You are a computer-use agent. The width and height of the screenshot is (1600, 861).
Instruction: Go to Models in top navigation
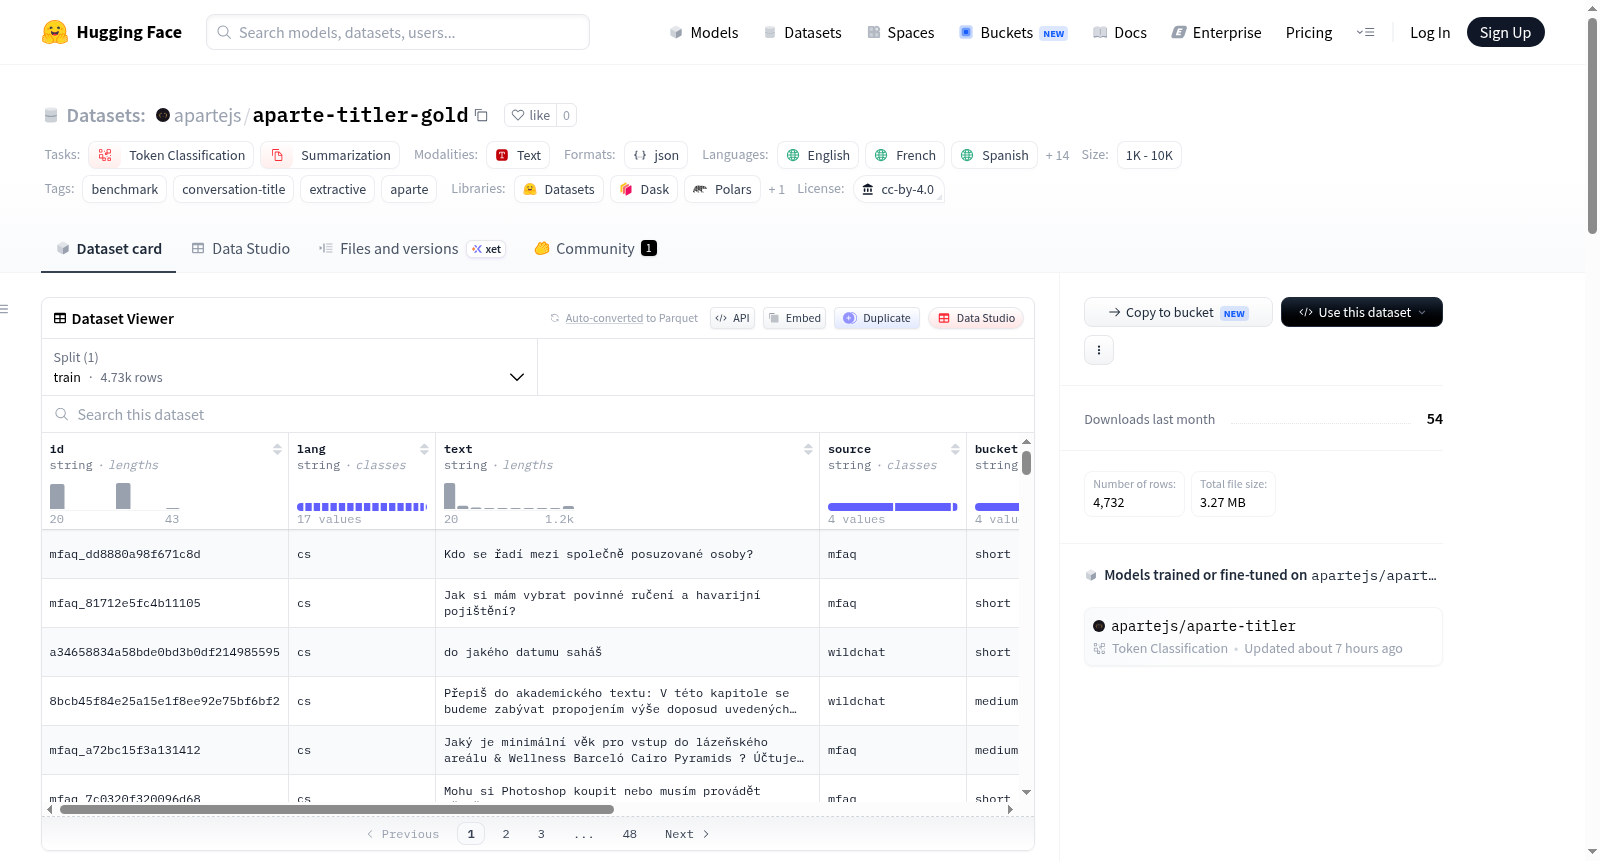coord(704,32)
